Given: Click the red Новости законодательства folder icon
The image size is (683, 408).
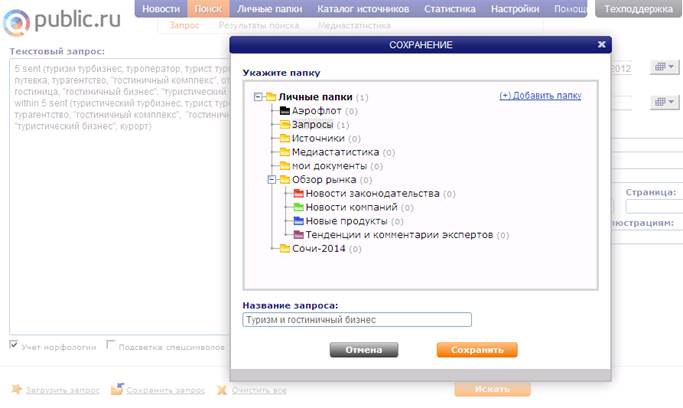Looking at the screenshot, I should (299, 193).
